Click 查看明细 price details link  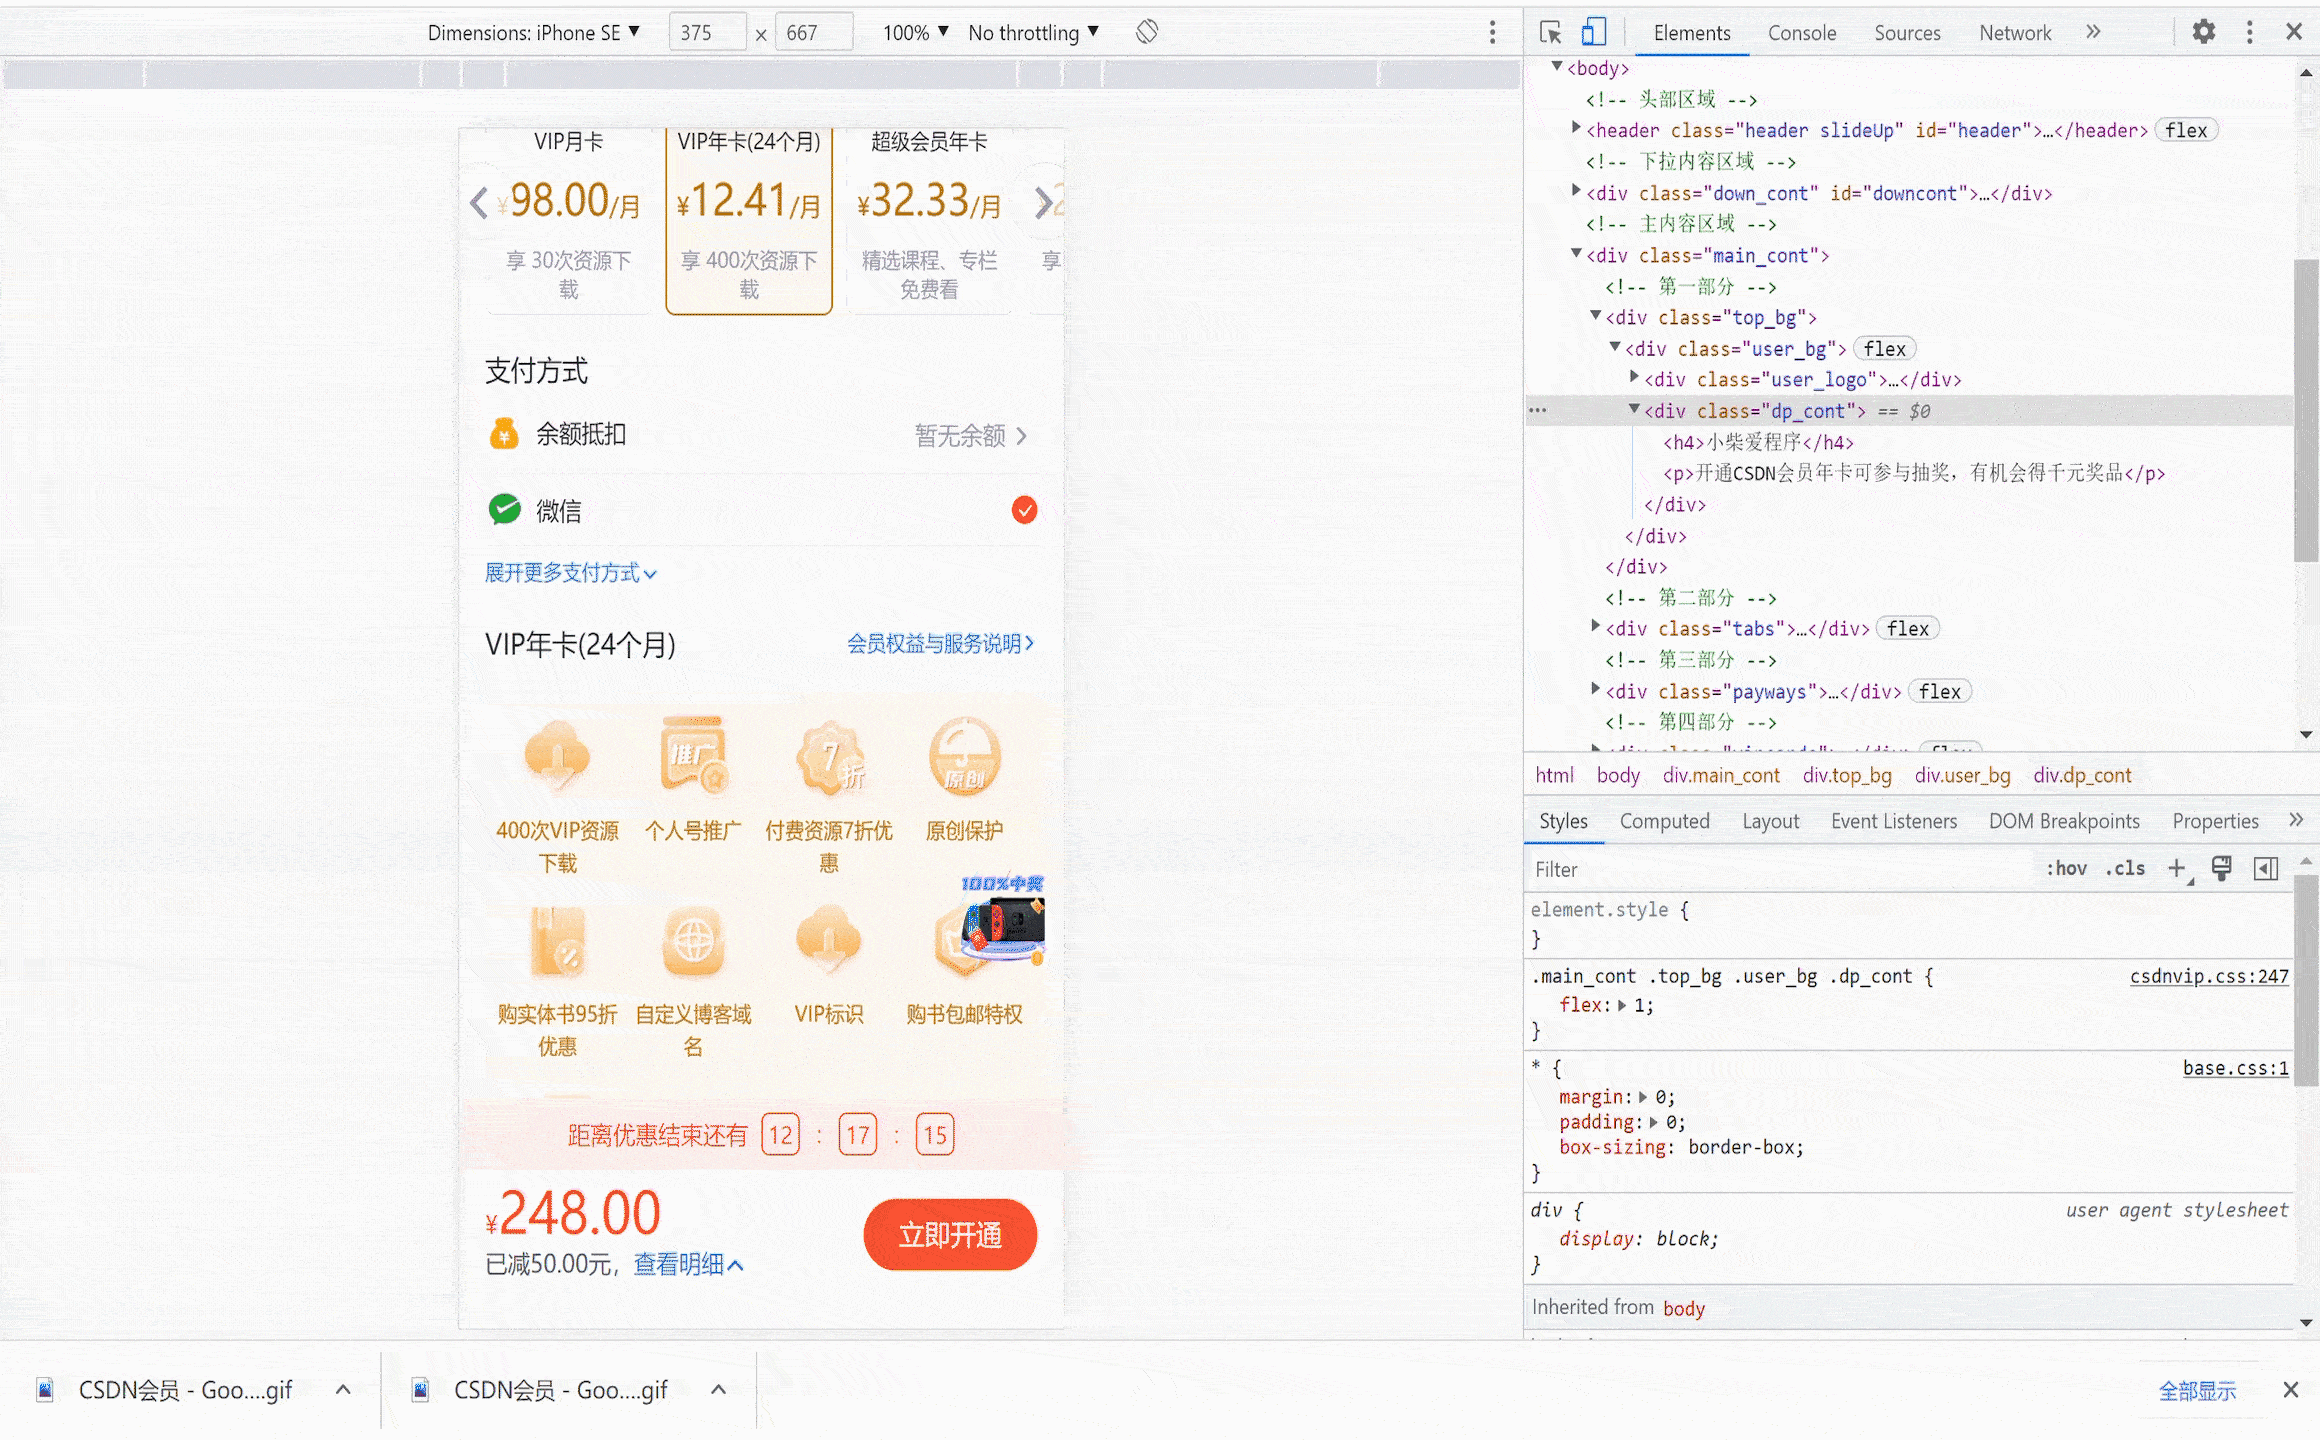point(688,1265)
